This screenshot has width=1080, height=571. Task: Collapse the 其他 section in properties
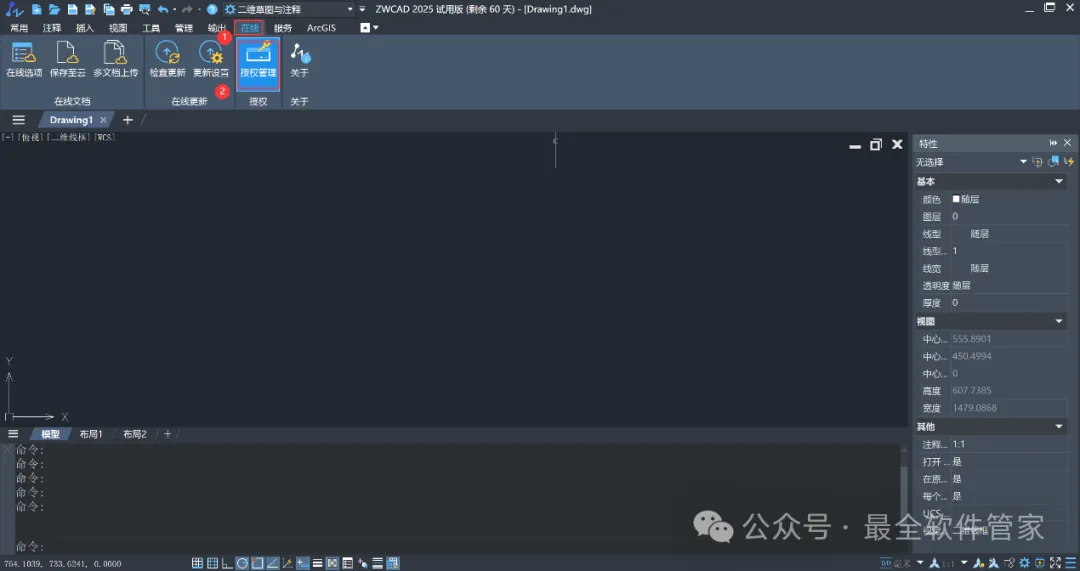coord(1059,427)
